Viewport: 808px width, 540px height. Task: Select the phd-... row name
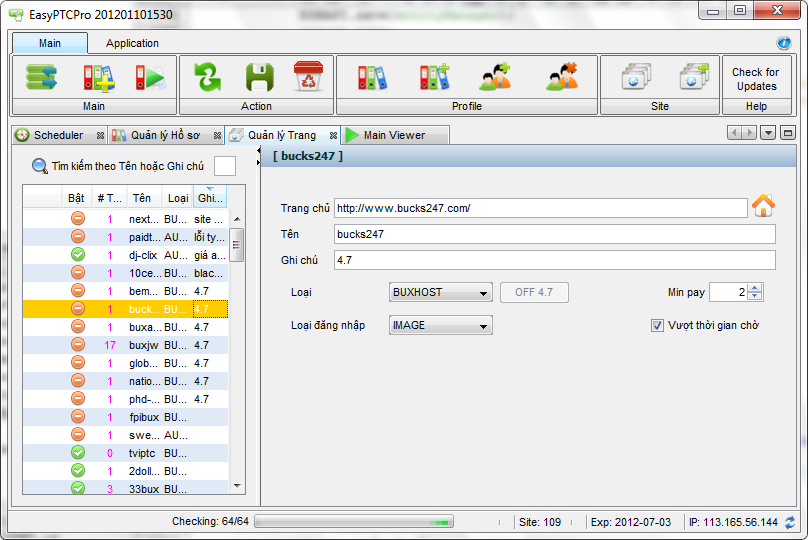click(x=144, y=399)
